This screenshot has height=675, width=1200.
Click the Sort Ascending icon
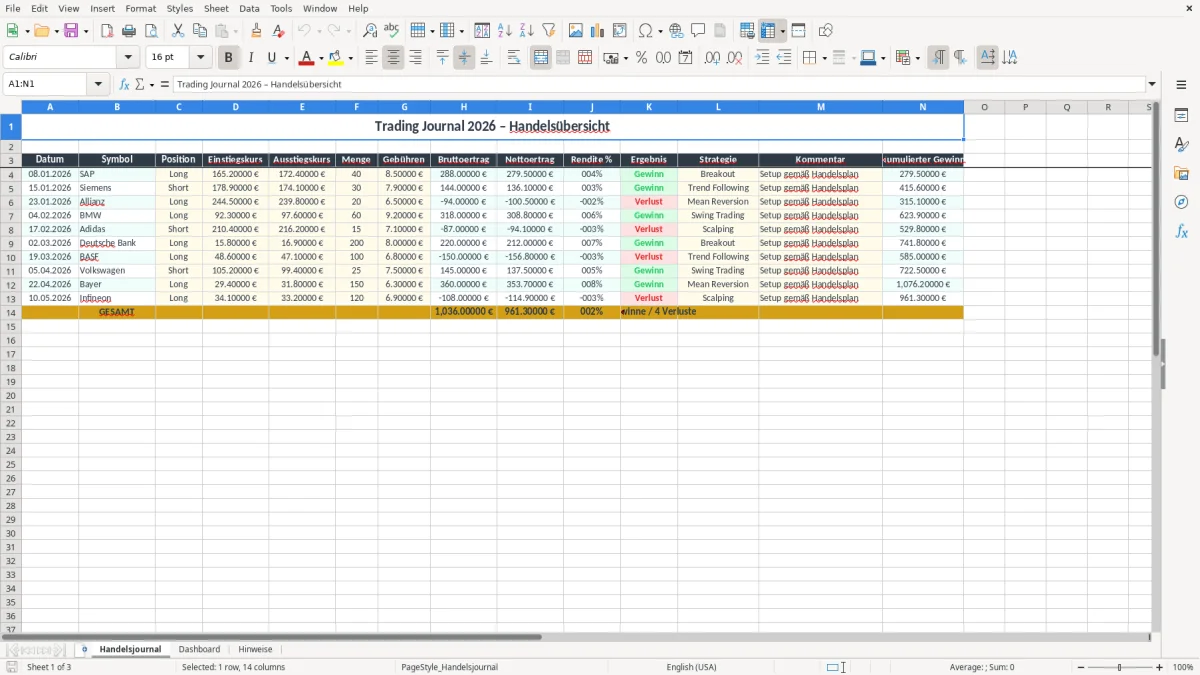coord(505,31)
